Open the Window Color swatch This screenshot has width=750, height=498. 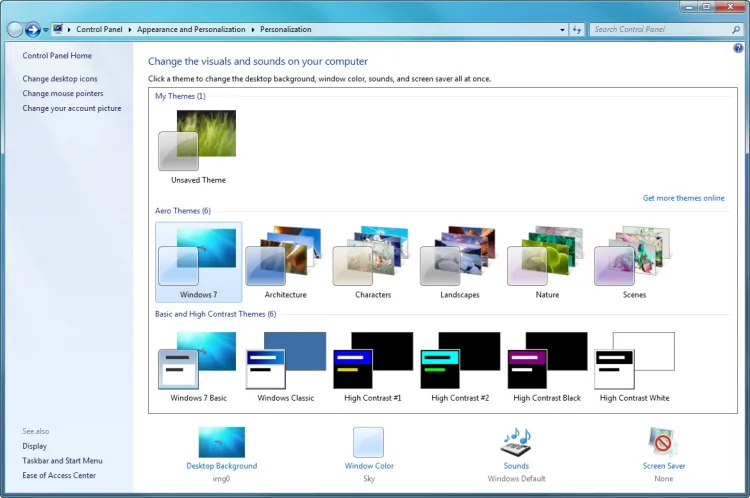click(368, 442)
